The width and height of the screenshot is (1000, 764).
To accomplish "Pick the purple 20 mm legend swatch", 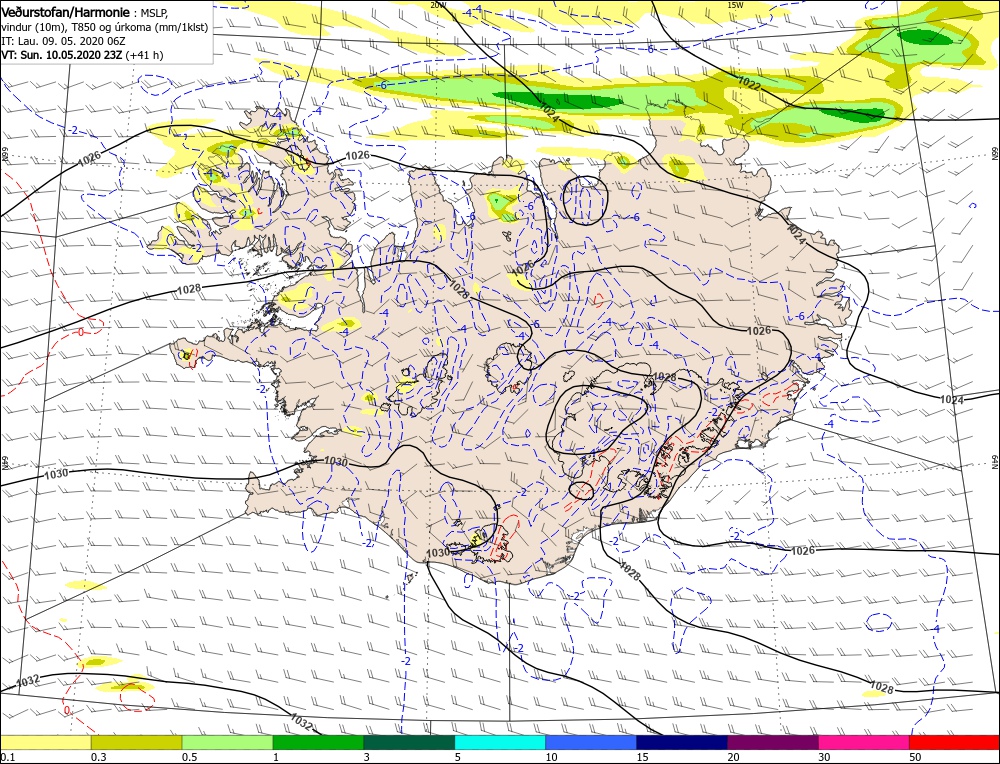I will tap(773, 742).
